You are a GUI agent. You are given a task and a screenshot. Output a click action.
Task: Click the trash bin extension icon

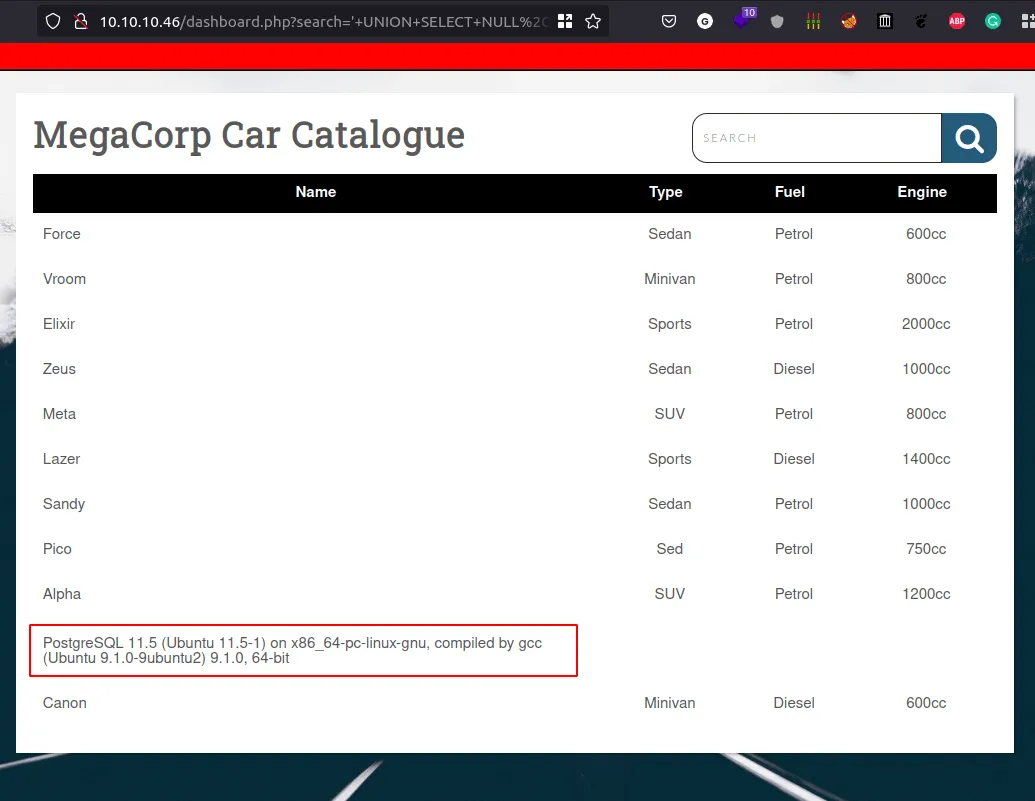point(885,21)
